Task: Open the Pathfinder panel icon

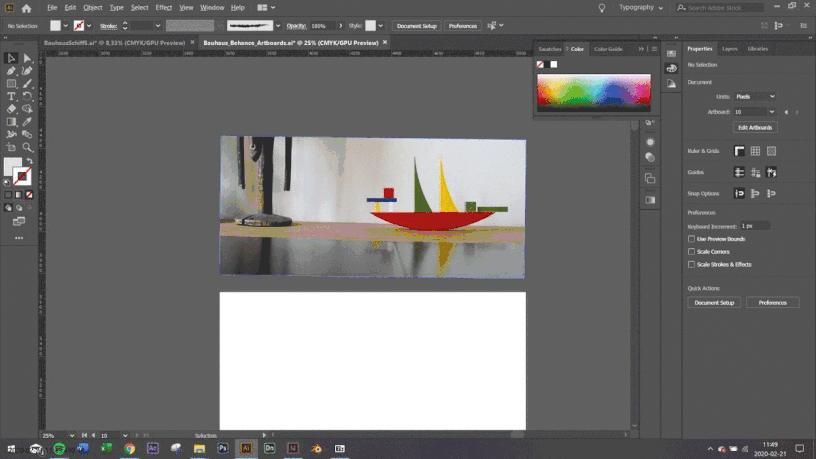Action: [x=650, y=178]
